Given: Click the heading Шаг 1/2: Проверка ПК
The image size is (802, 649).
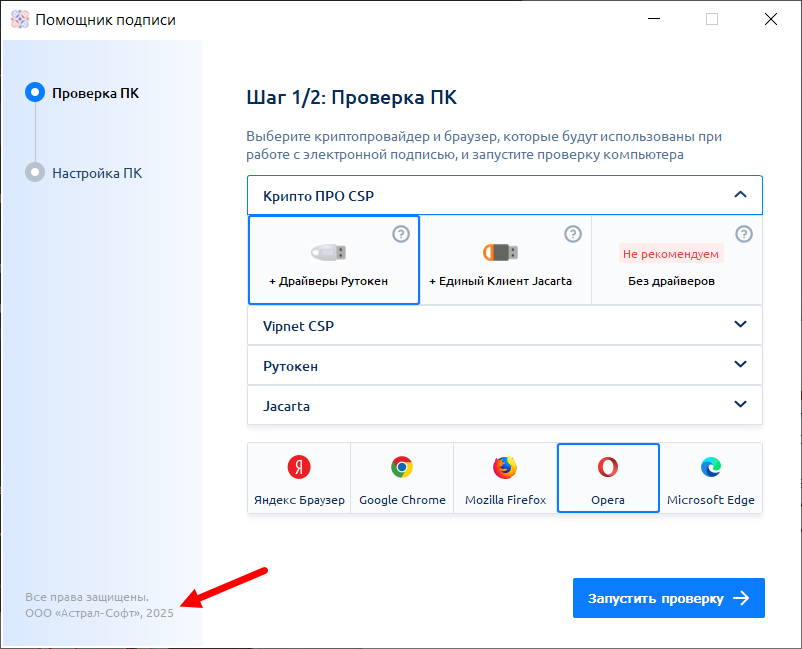Looking at the screenshot, I should coord(351,97).
